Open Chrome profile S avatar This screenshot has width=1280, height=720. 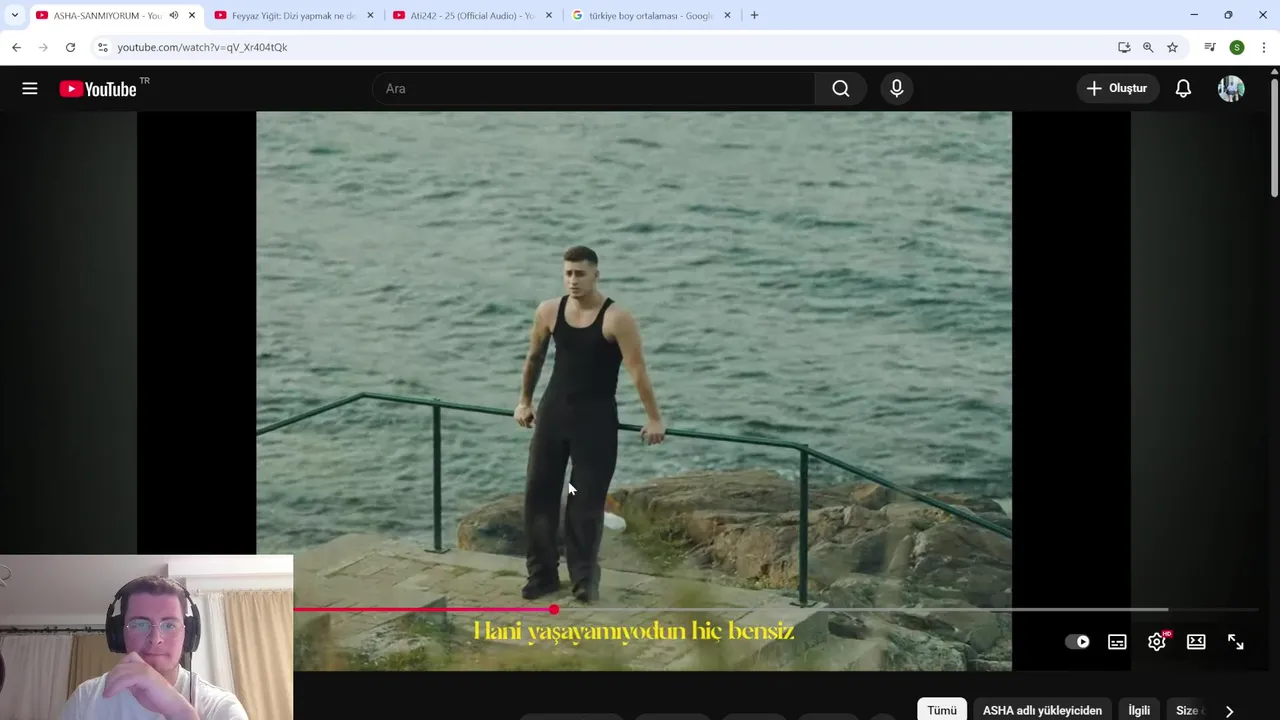point(1237,47)
